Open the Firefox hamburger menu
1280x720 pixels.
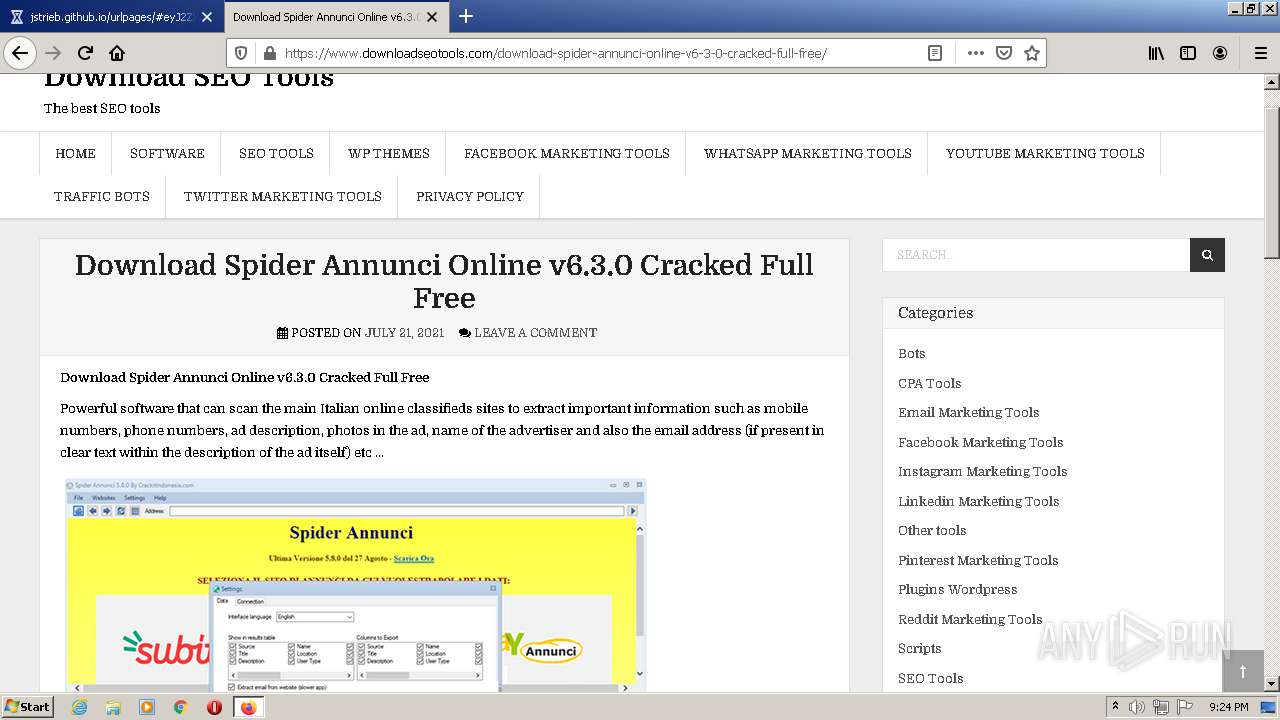coord(1260,53)
